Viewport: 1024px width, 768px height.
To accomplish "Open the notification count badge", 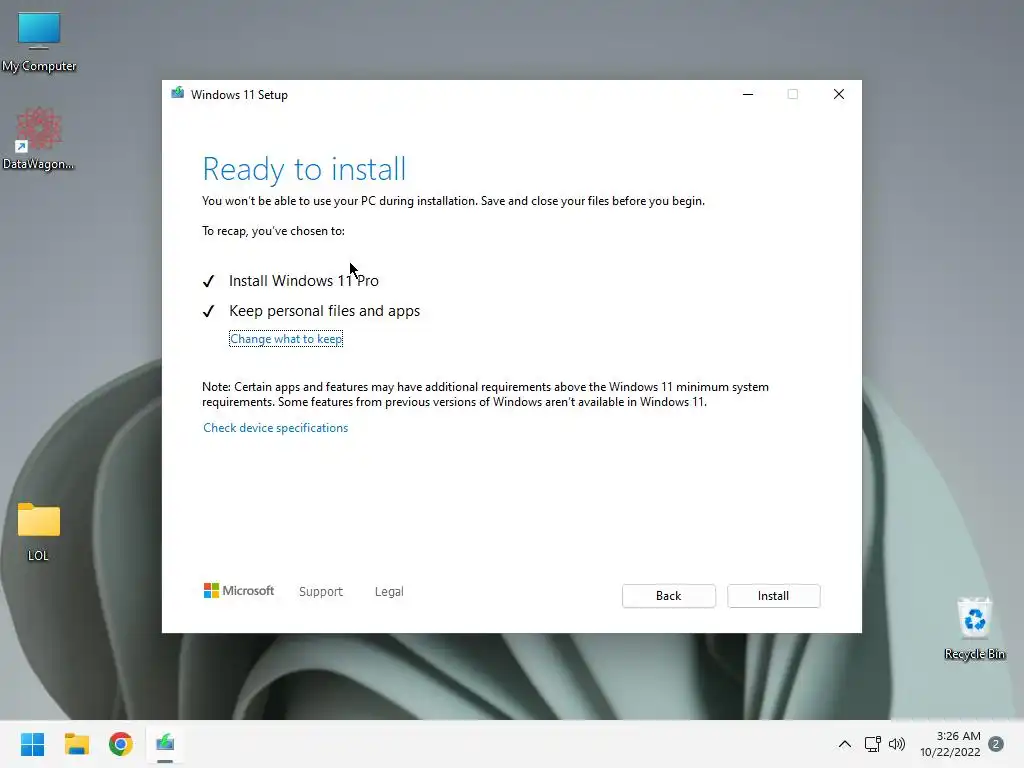I will (996, 744).
